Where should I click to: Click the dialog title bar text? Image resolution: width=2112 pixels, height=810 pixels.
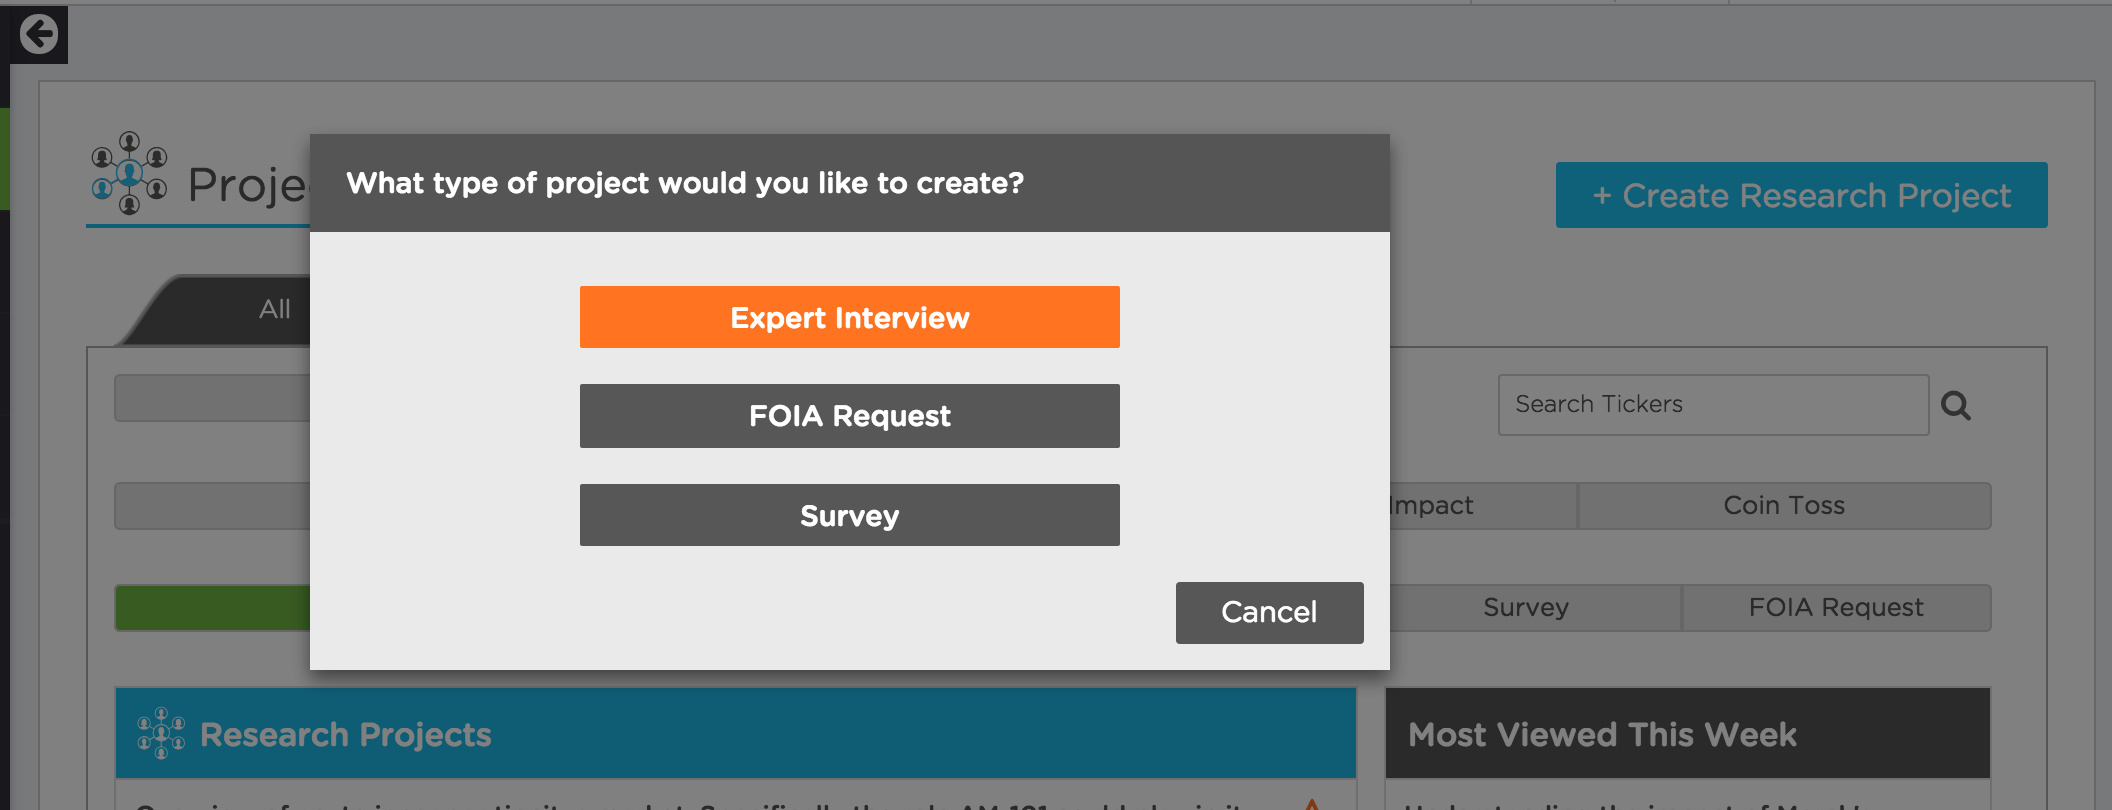pyautogui.click(x=685, y=183)
